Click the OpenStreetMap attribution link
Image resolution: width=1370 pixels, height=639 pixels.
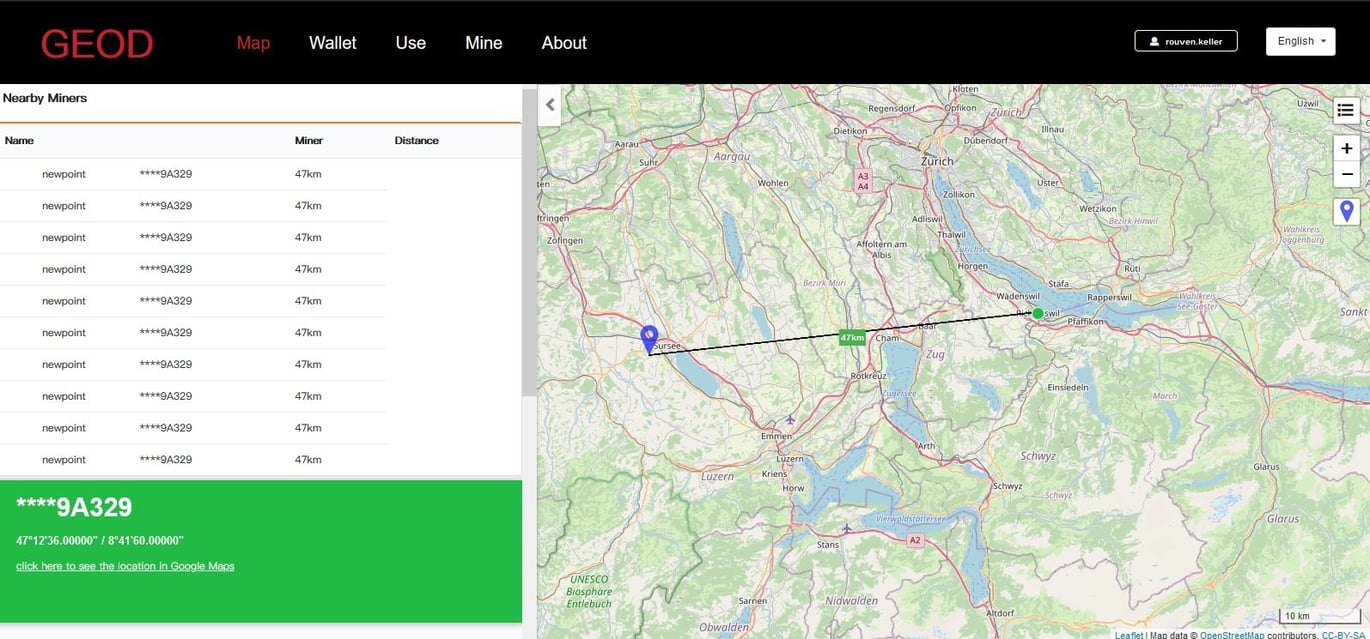pyautogui.click(x=1233, y=634)
